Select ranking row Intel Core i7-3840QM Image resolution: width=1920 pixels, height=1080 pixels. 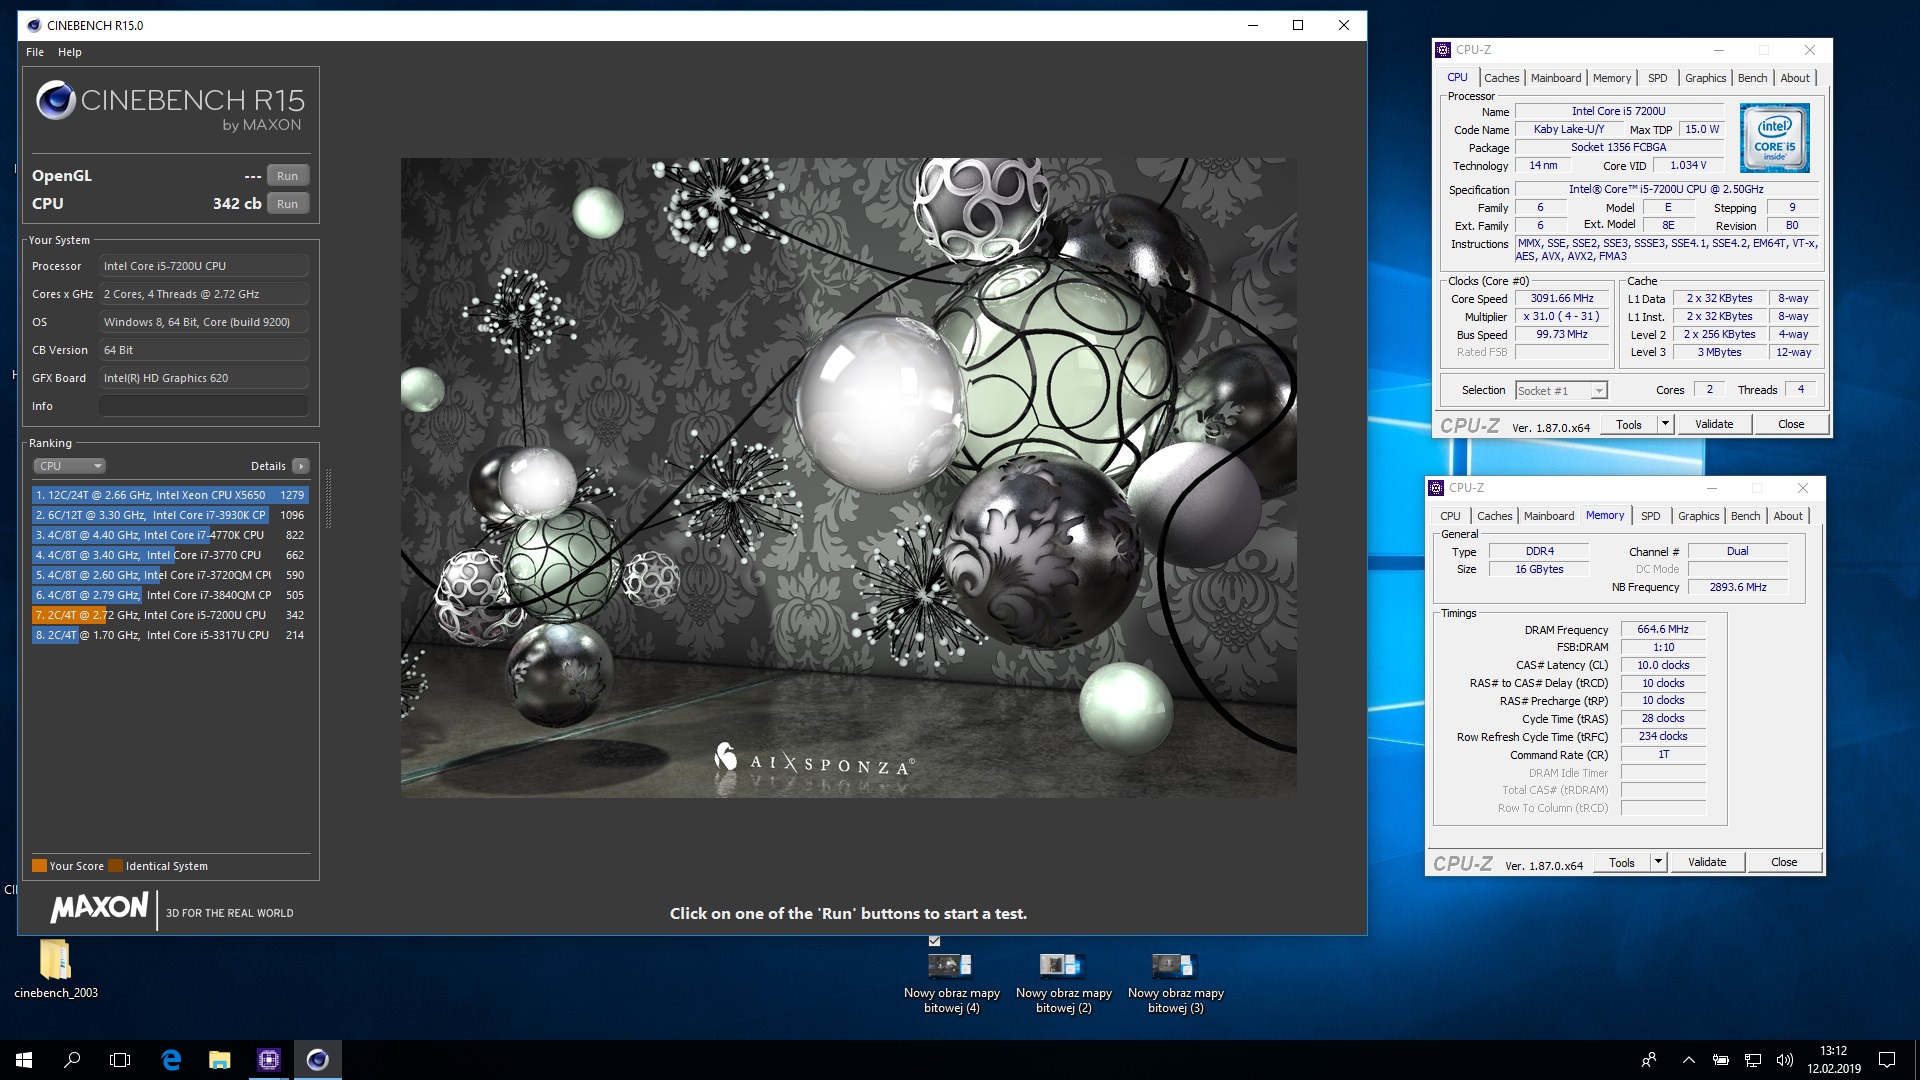pos(169,595)
